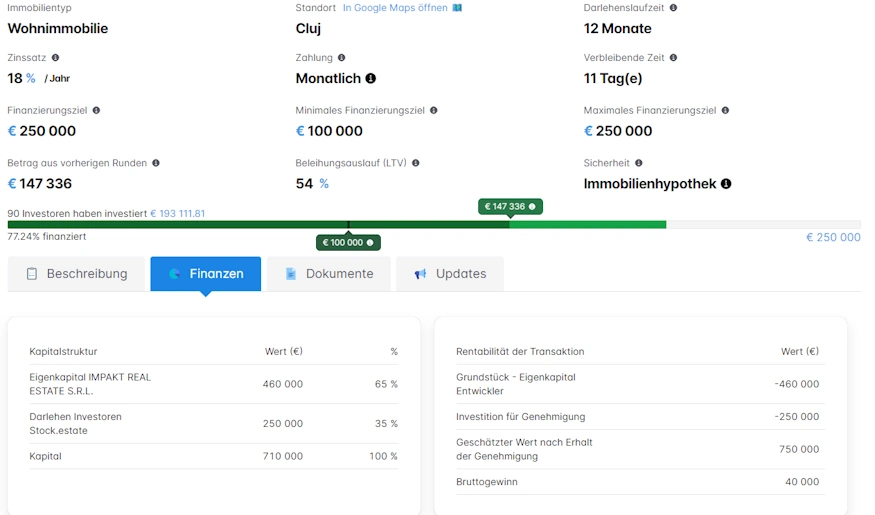This screenshot has height=515, width=875.
Task: Click info icon beside Betrag aus vorherigen Runden
Action: (155, 163)
